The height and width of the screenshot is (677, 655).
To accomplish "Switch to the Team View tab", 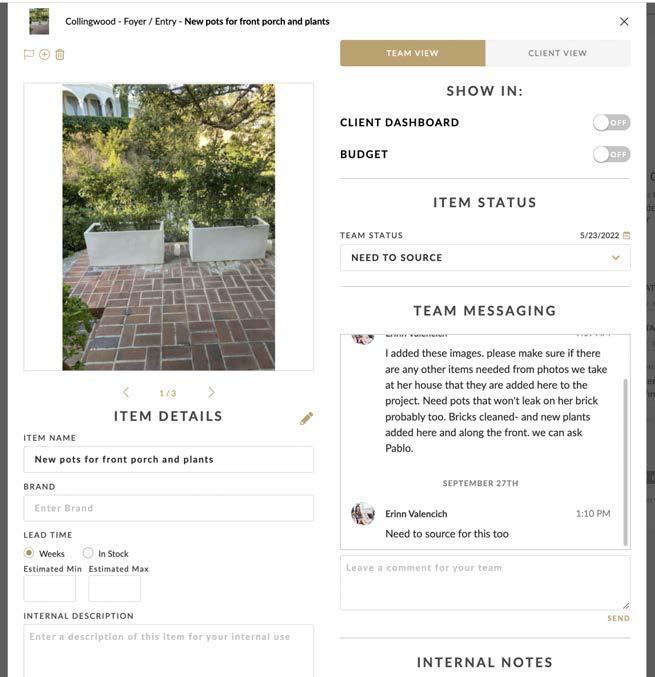I will (412, 53).
